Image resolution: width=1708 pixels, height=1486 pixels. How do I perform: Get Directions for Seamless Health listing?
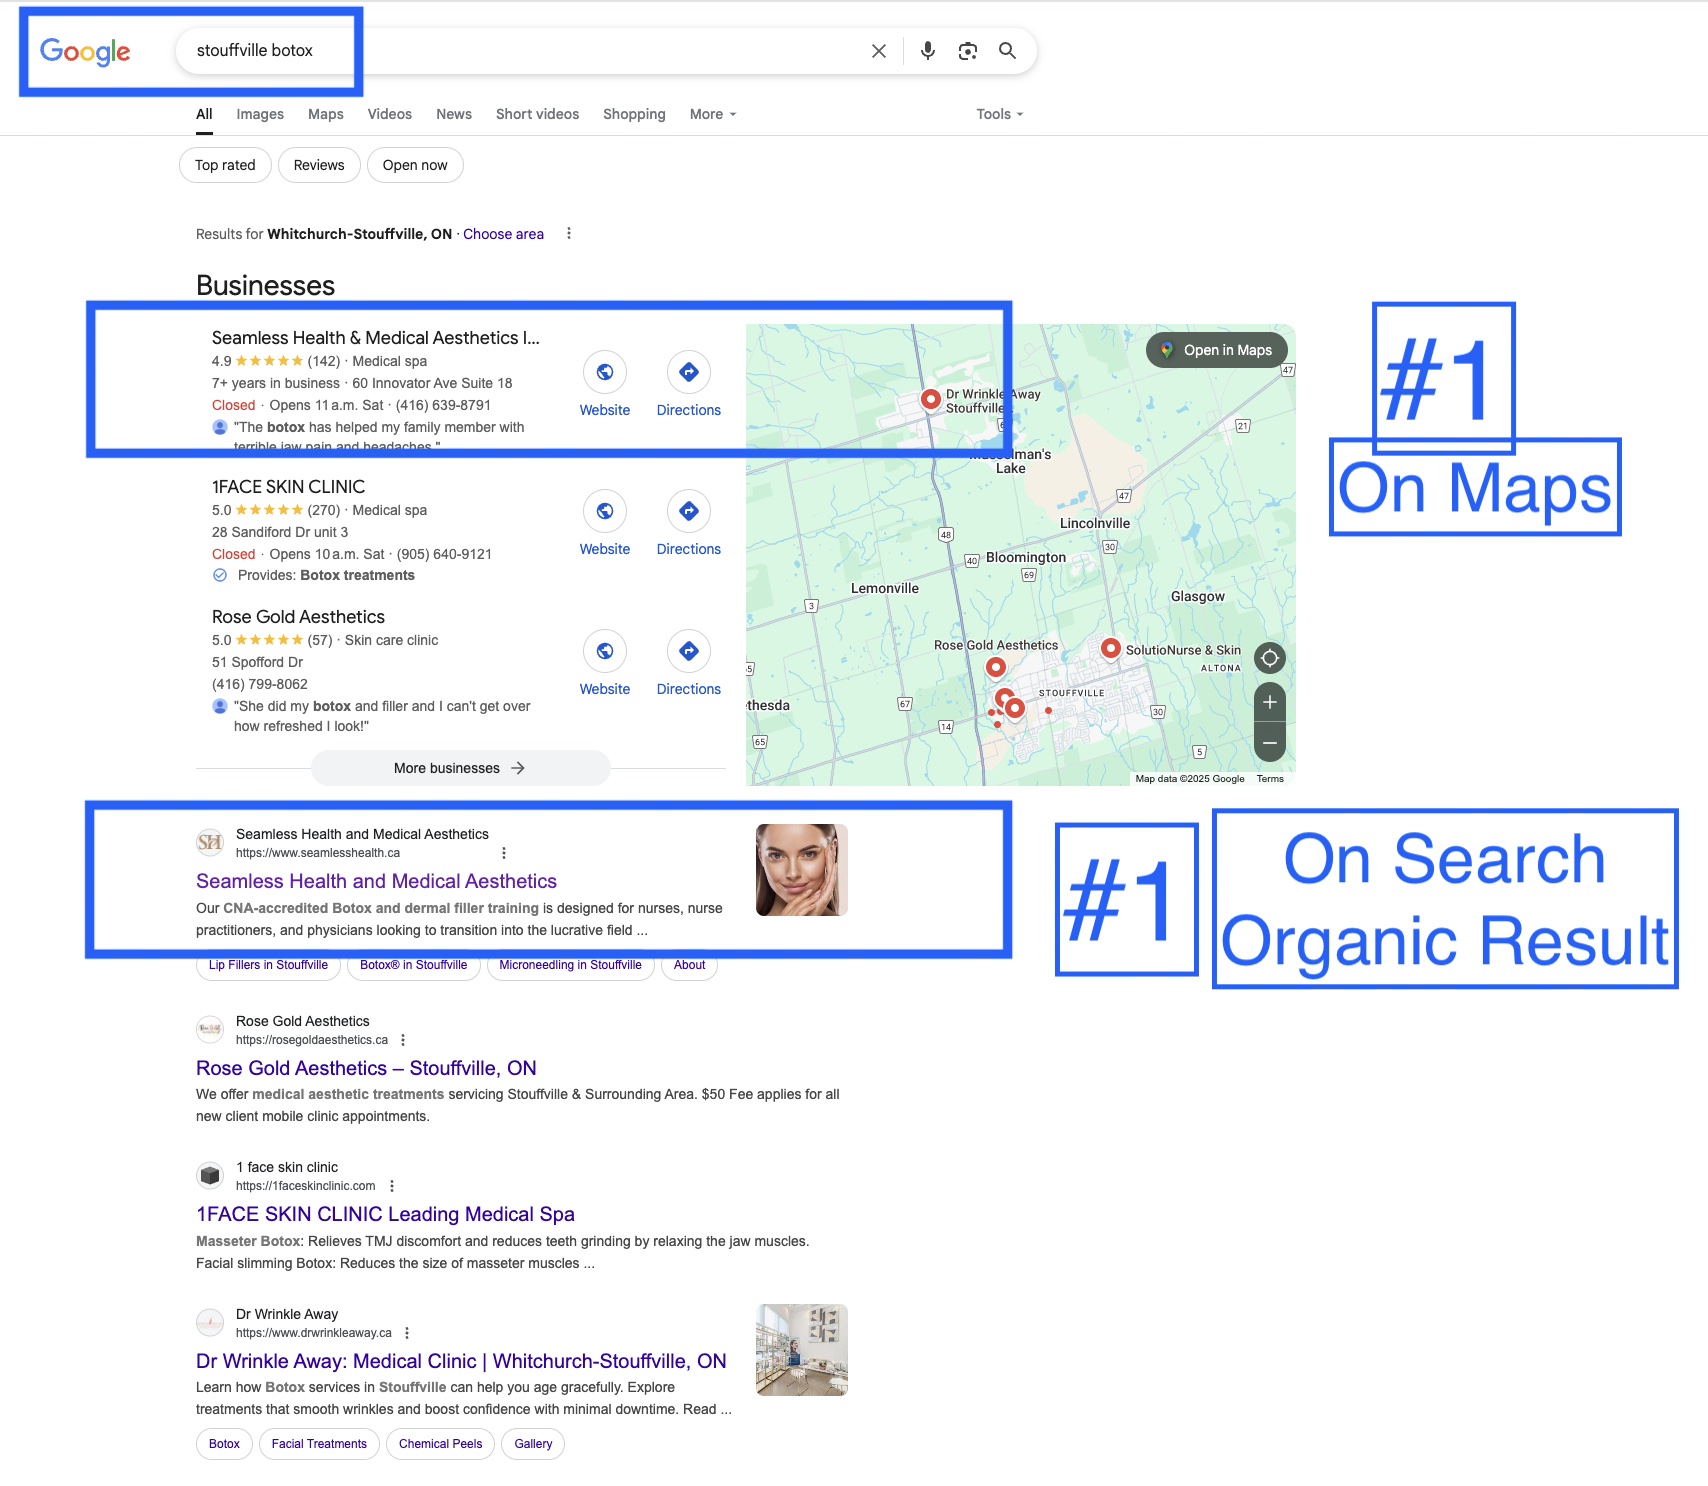(689, 372)
